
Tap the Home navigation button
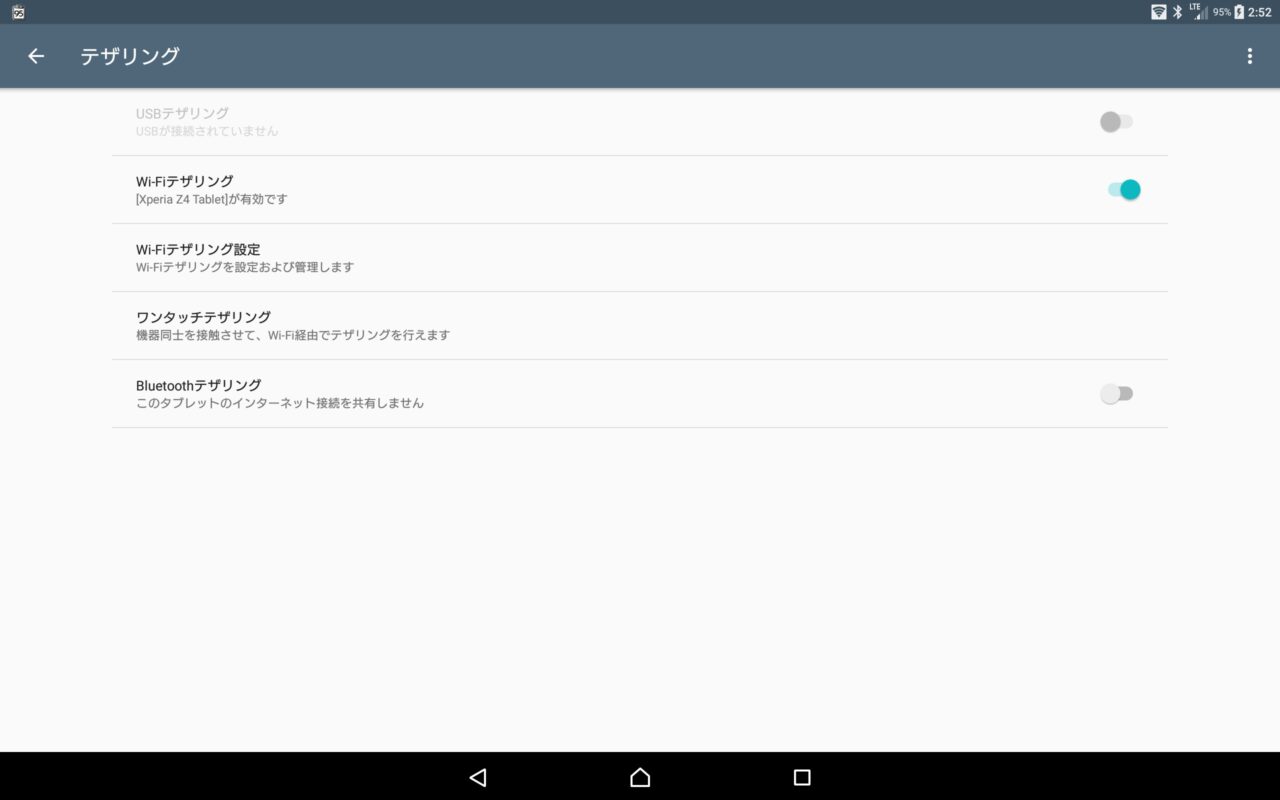[x=640, y=777]
